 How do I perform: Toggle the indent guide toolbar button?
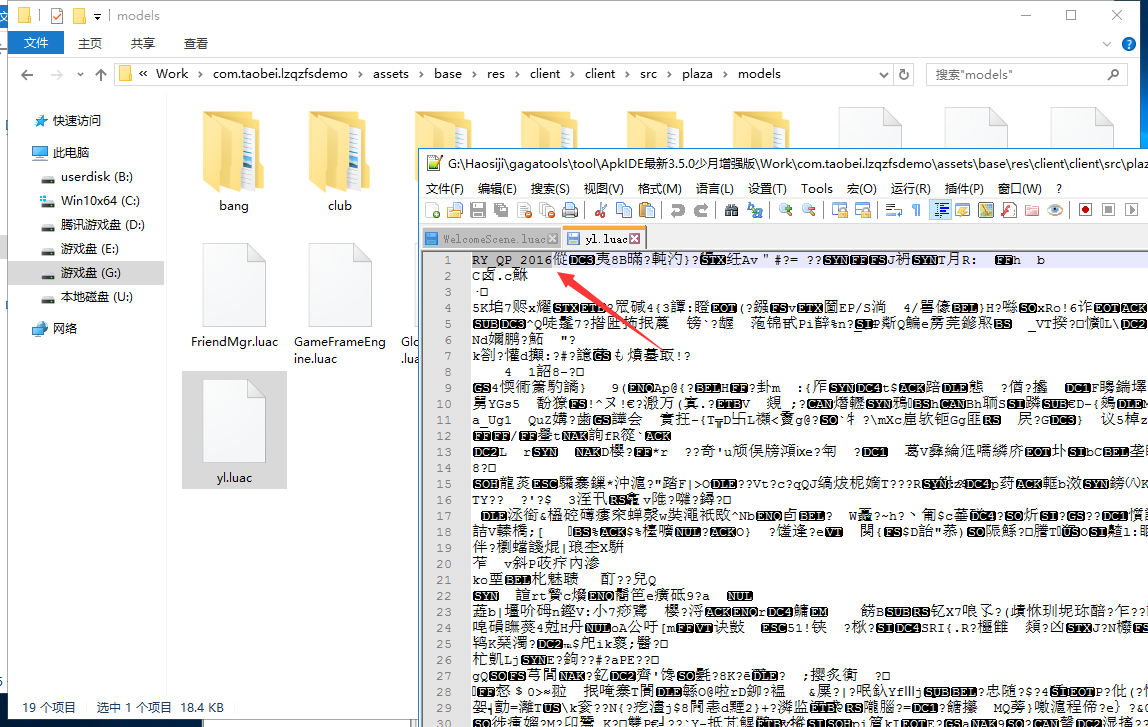pos(940,210)
